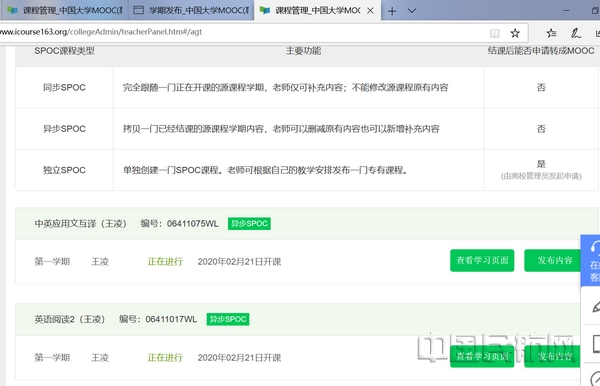Click the 主要功能 column header
The width and height of the screenshot is (600, 386).
coord(303,51)
